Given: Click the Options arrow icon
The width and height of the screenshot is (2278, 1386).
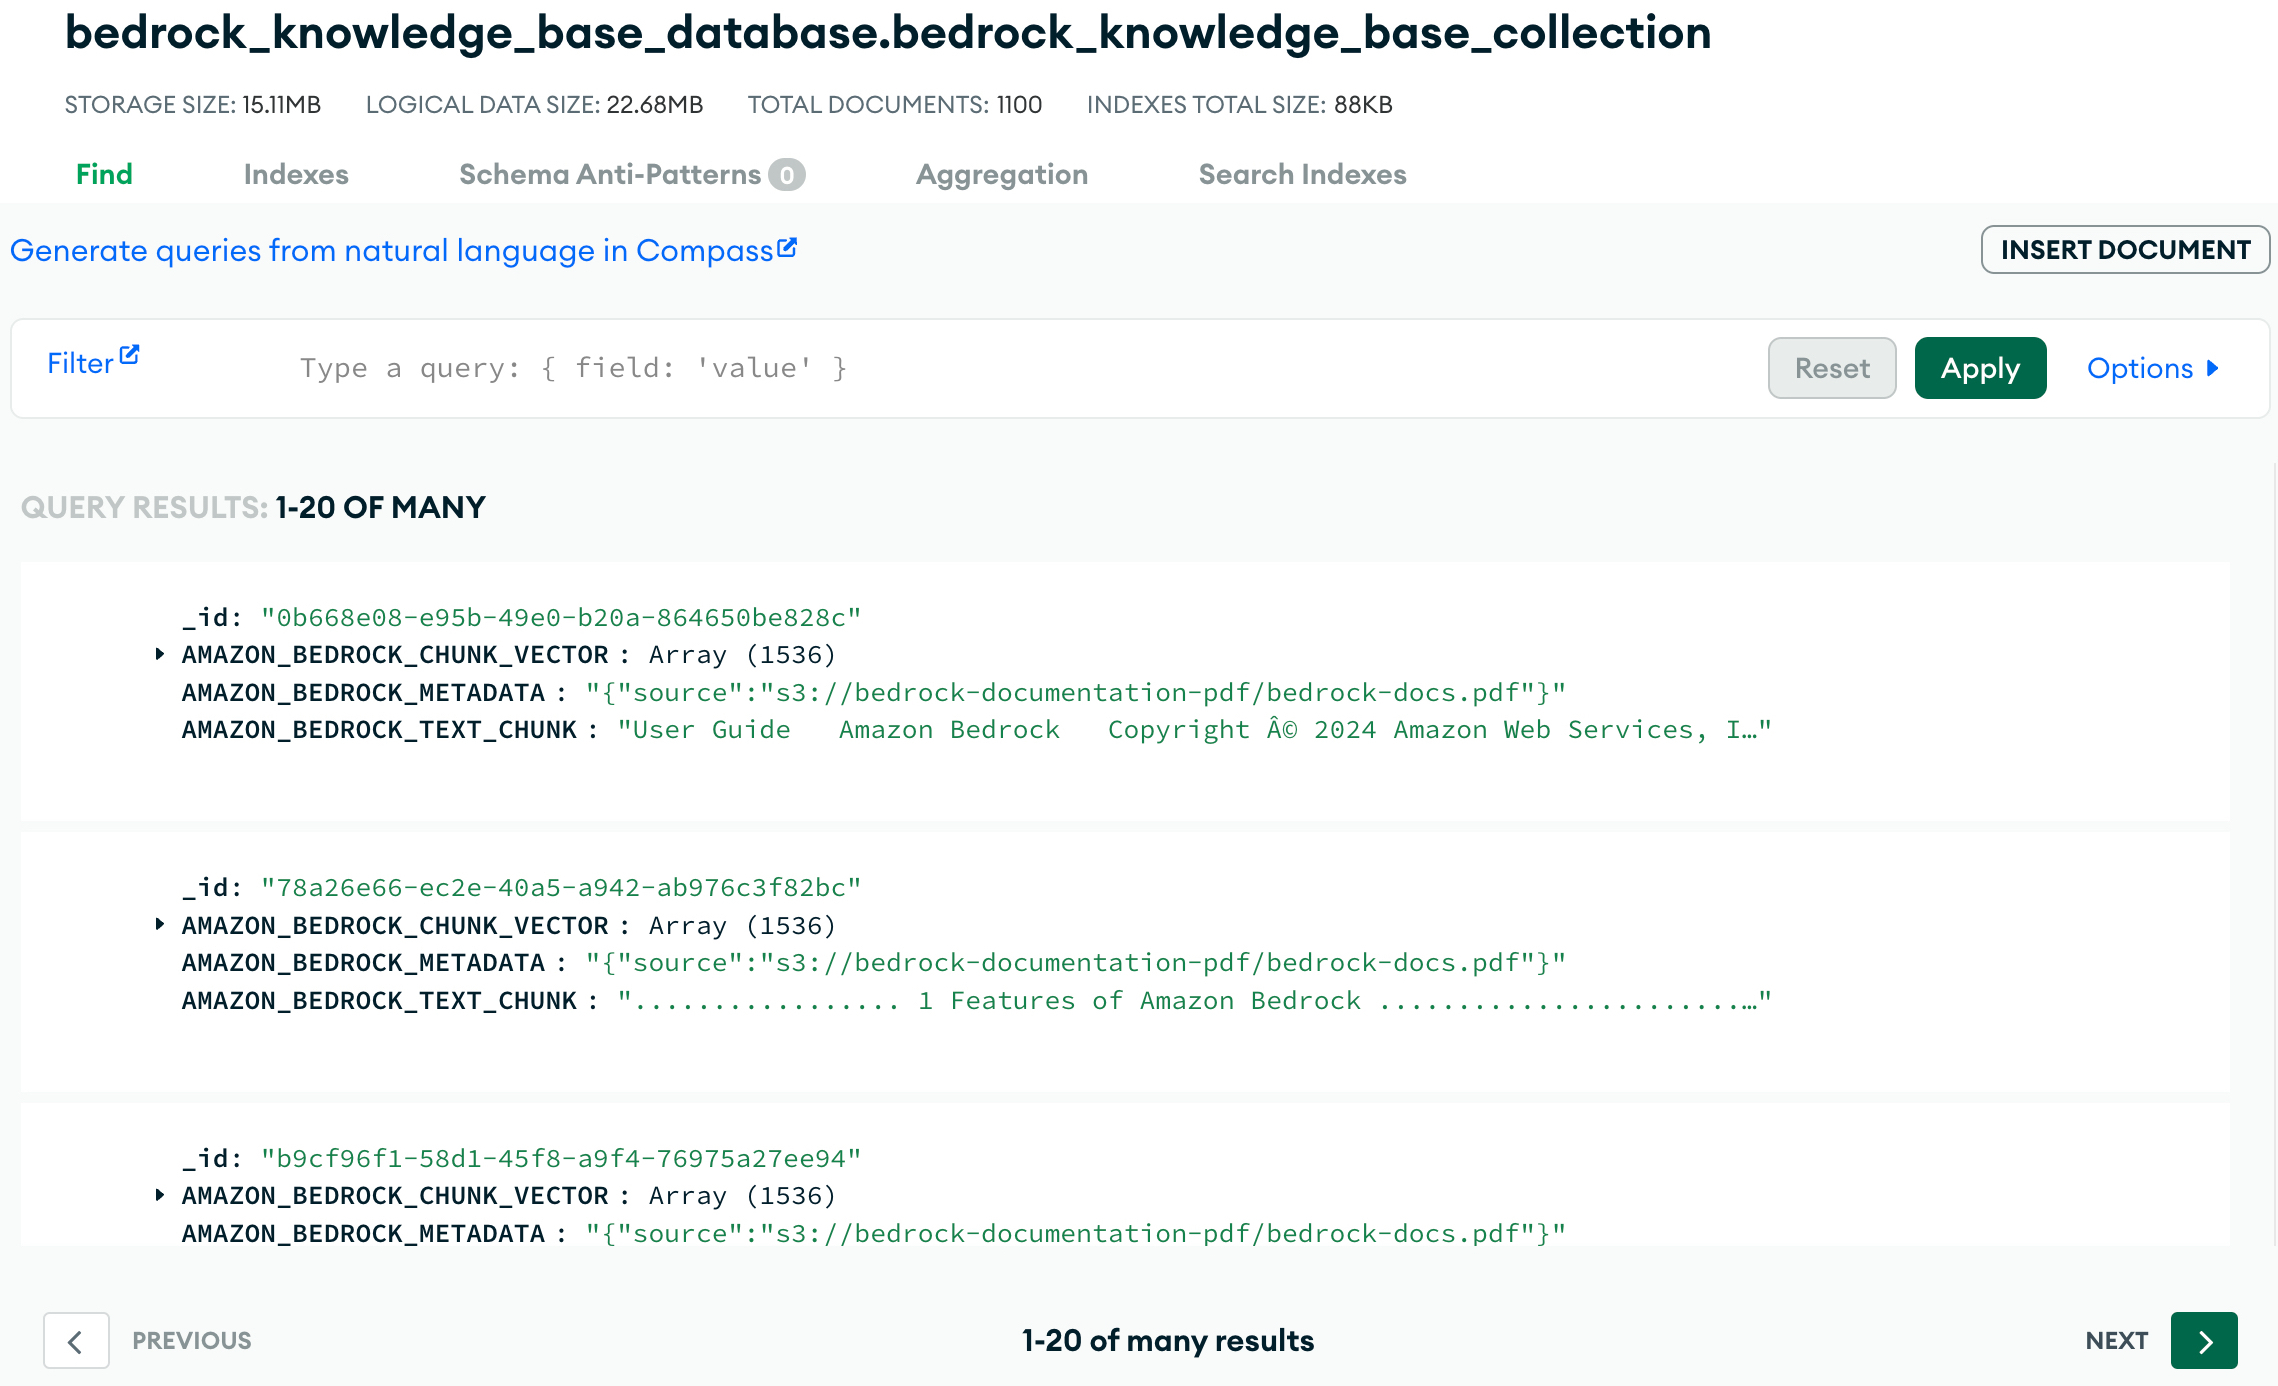Looking at the screenshot, I should 2212,368.
